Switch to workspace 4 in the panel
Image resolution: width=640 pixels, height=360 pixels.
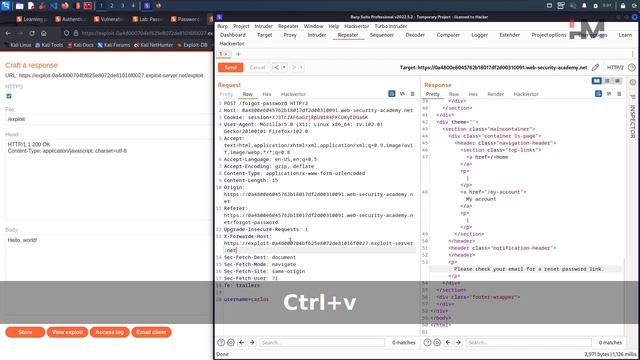pyautogui.click(x=133, y=6)
